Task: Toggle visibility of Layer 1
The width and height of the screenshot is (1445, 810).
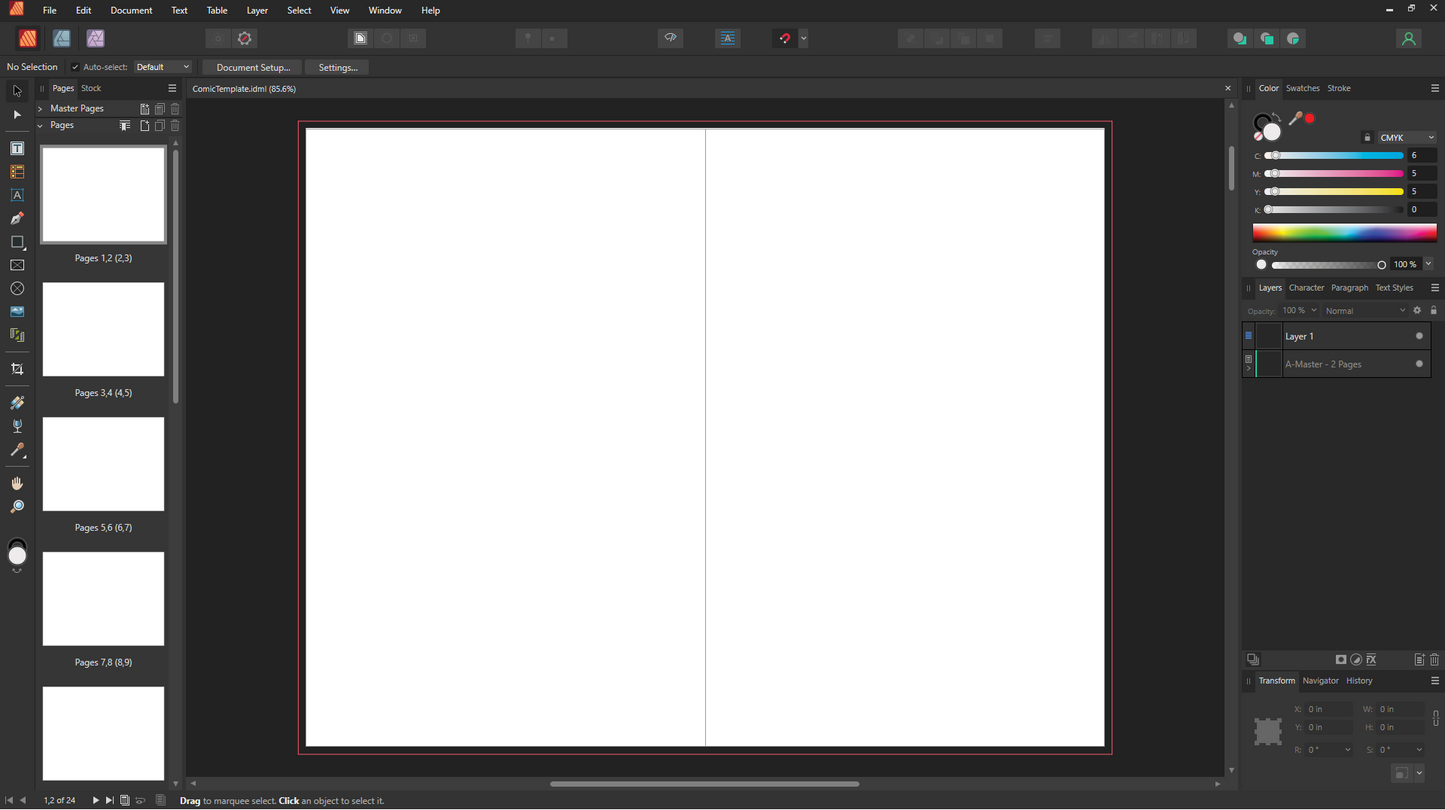Action: pyautogui.click(x=1419, y=336)
